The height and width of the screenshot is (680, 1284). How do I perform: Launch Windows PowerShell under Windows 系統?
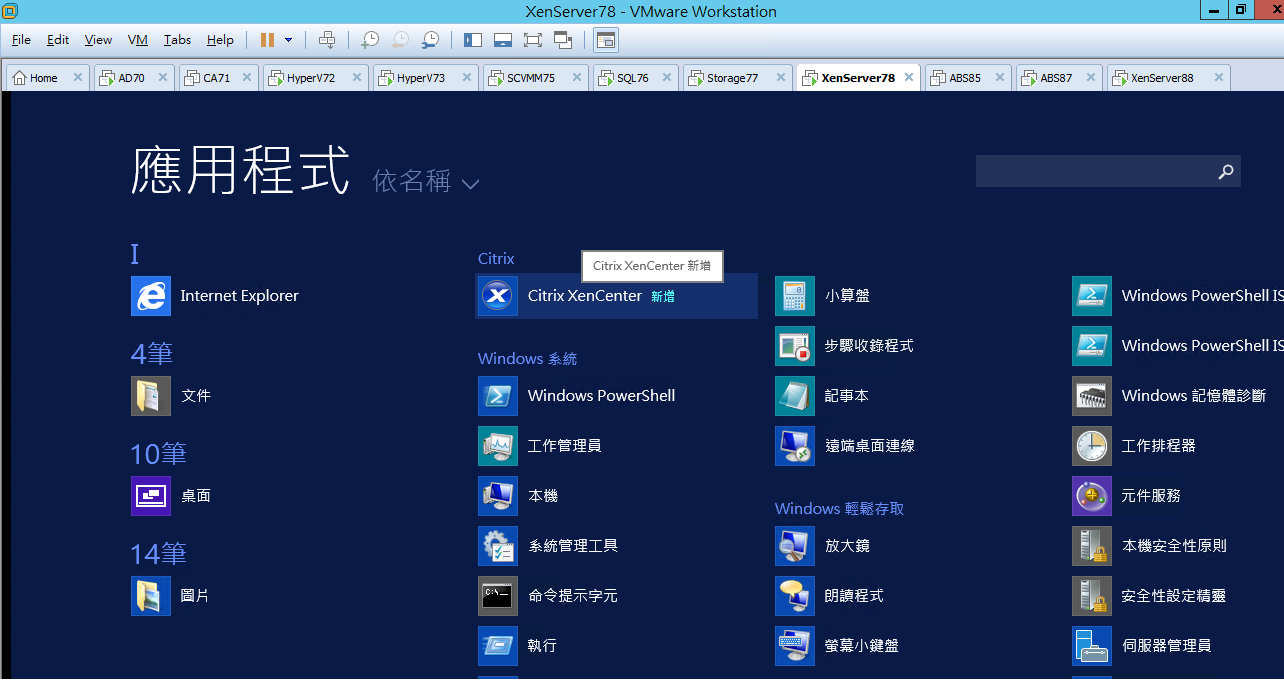pos(498,396)
